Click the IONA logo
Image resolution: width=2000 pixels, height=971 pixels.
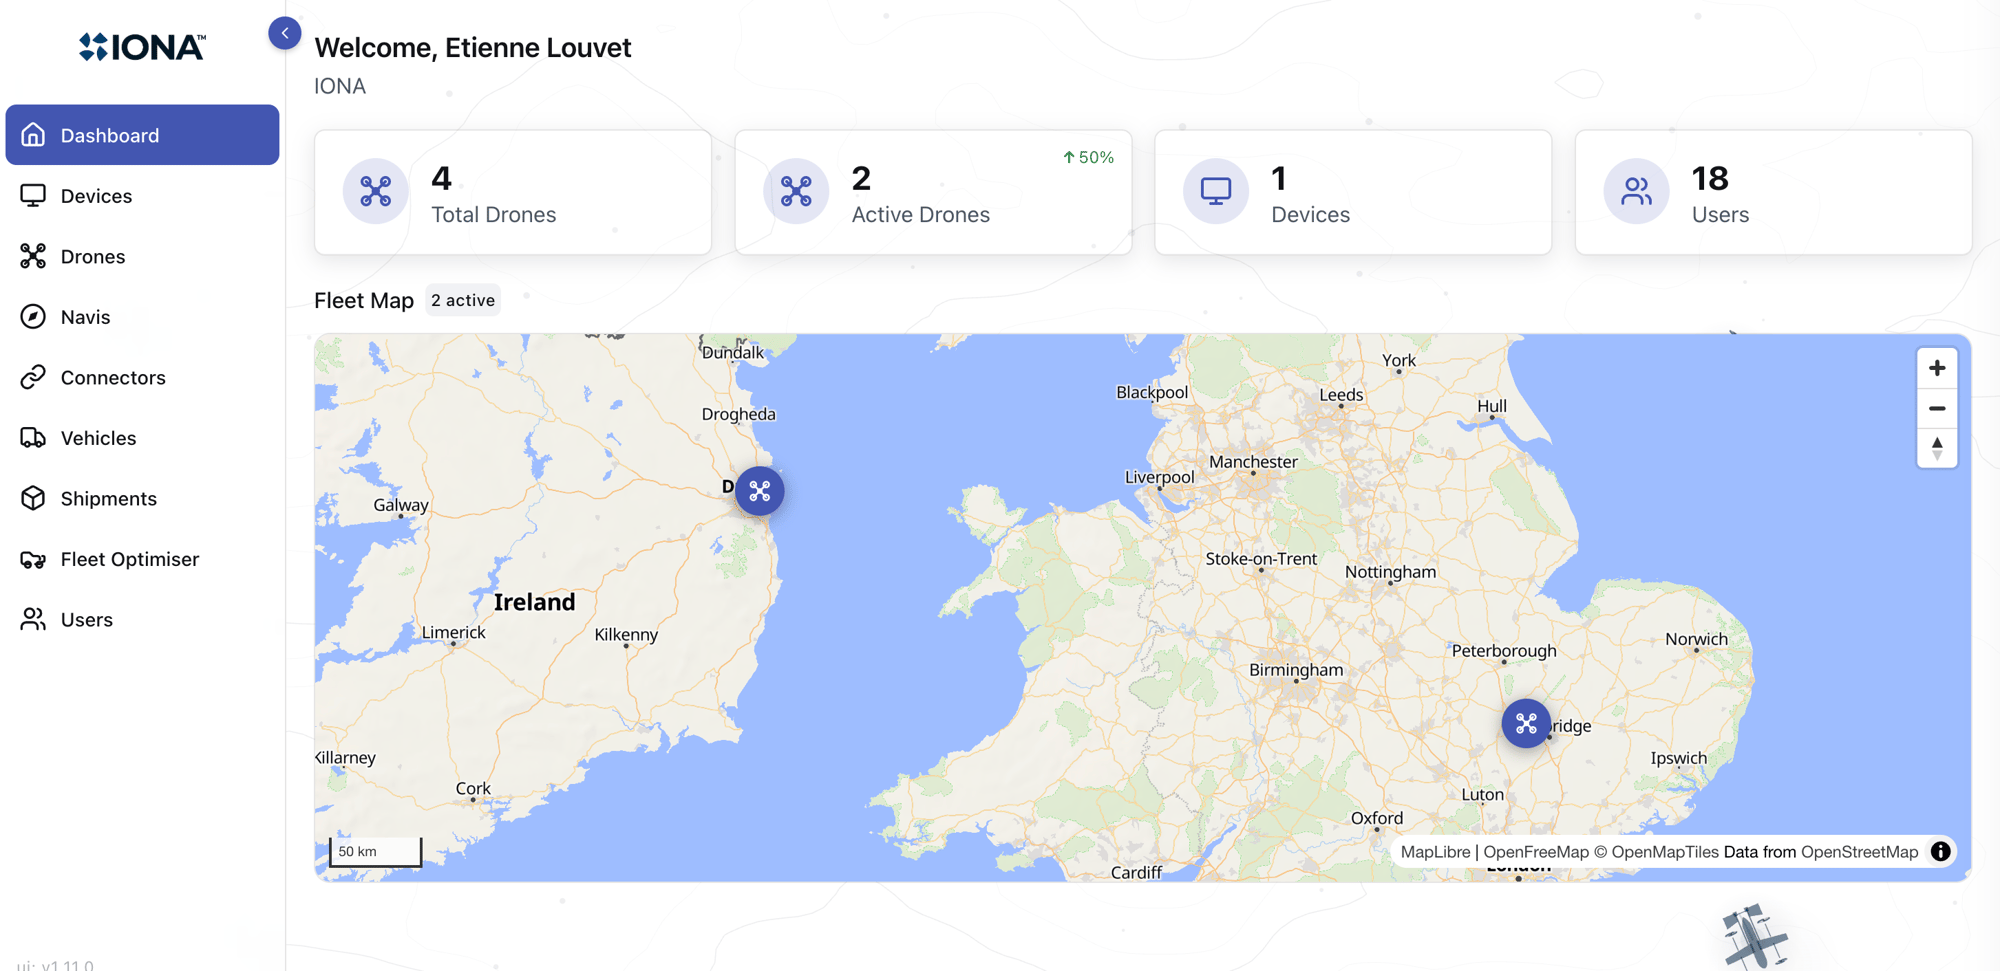pyautogui.click(x=141, y=46)
